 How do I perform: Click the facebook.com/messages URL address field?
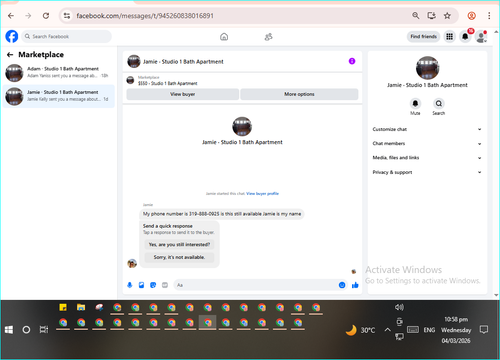(145, 16)
